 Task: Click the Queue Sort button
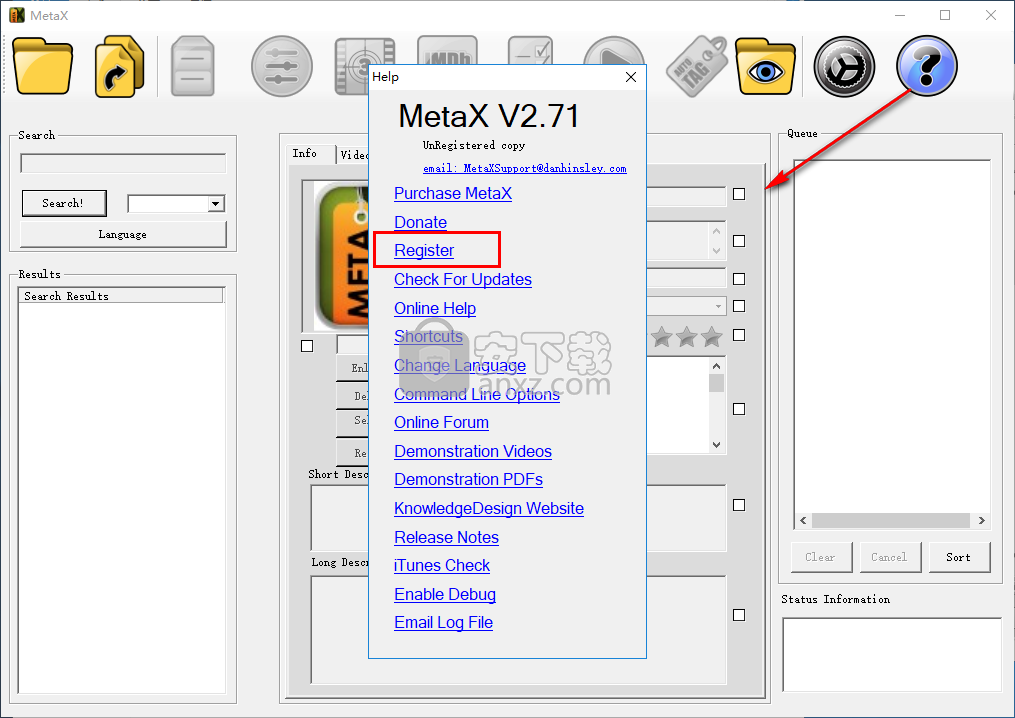tap(959, 557)
